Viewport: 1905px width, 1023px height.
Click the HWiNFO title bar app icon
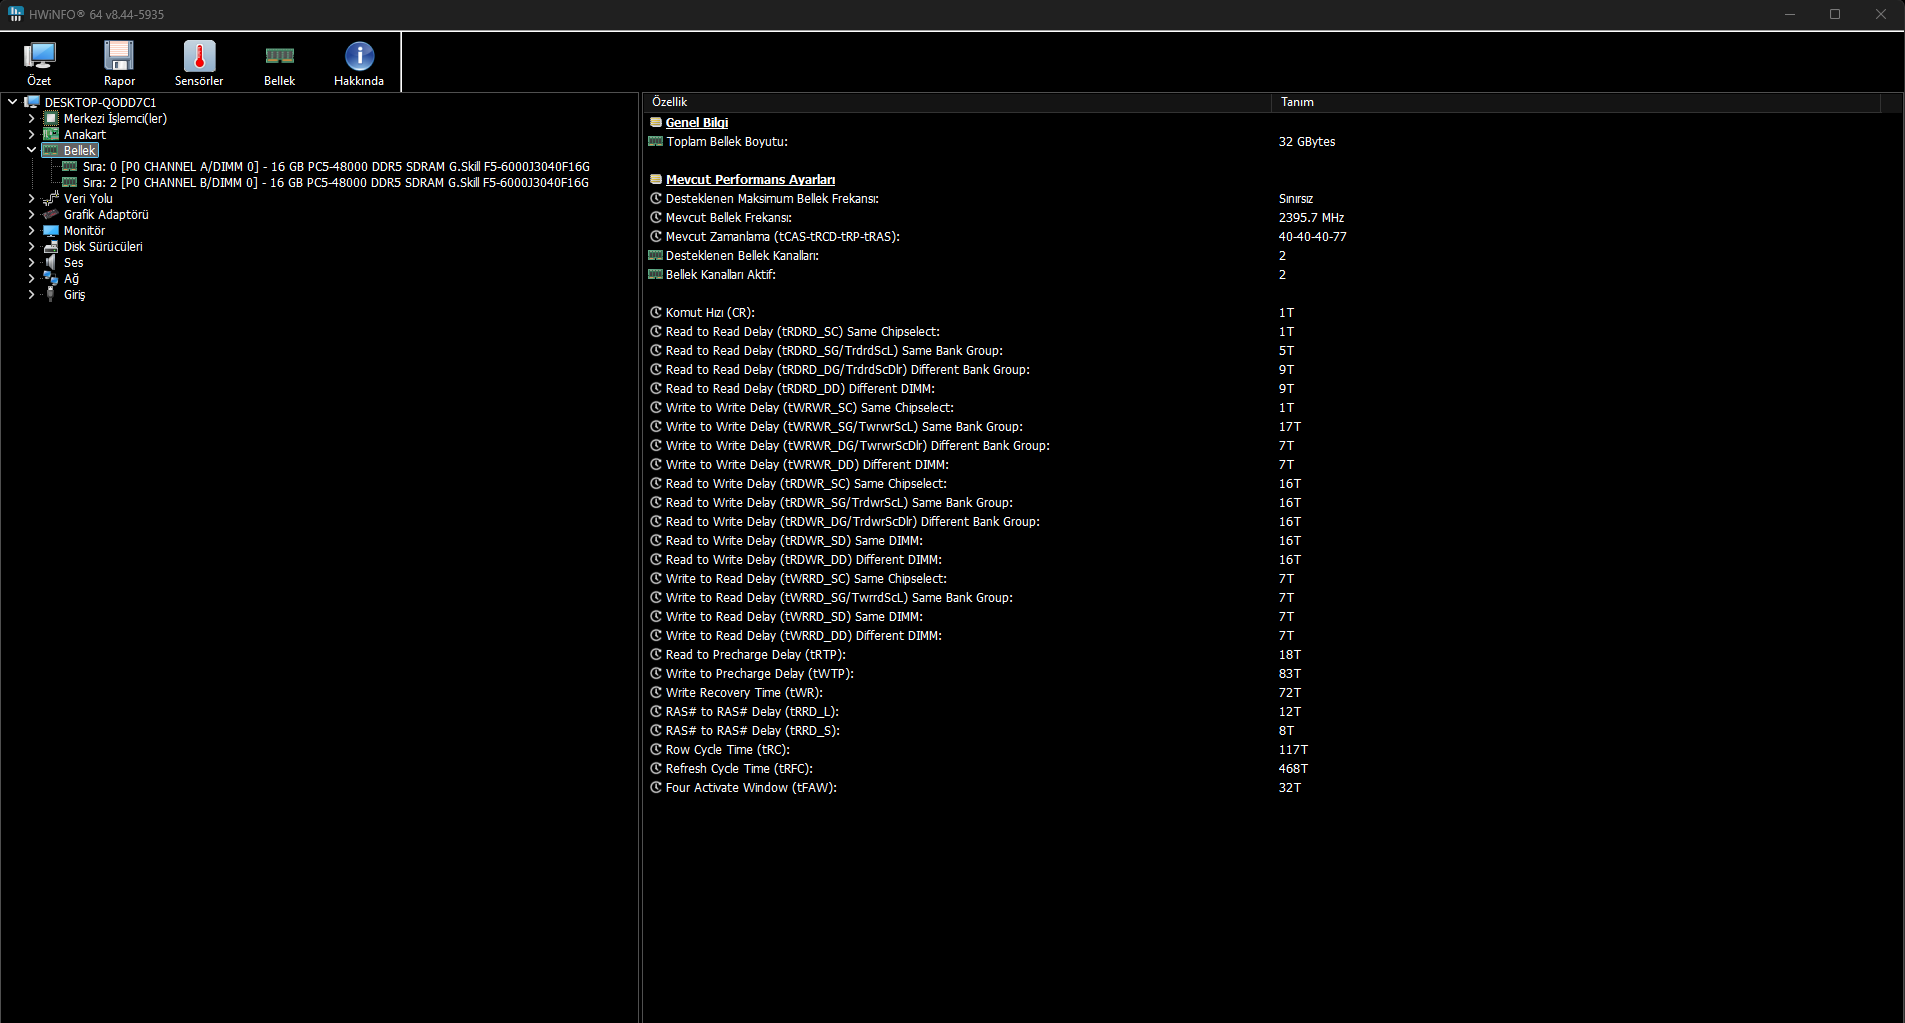point(15,14)
